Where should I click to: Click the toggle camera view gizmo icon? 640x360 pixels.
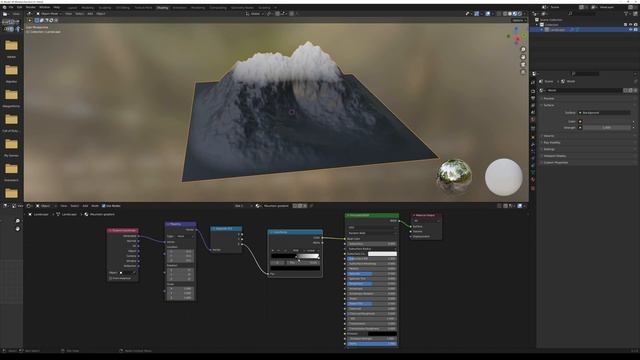pos(523,64)
